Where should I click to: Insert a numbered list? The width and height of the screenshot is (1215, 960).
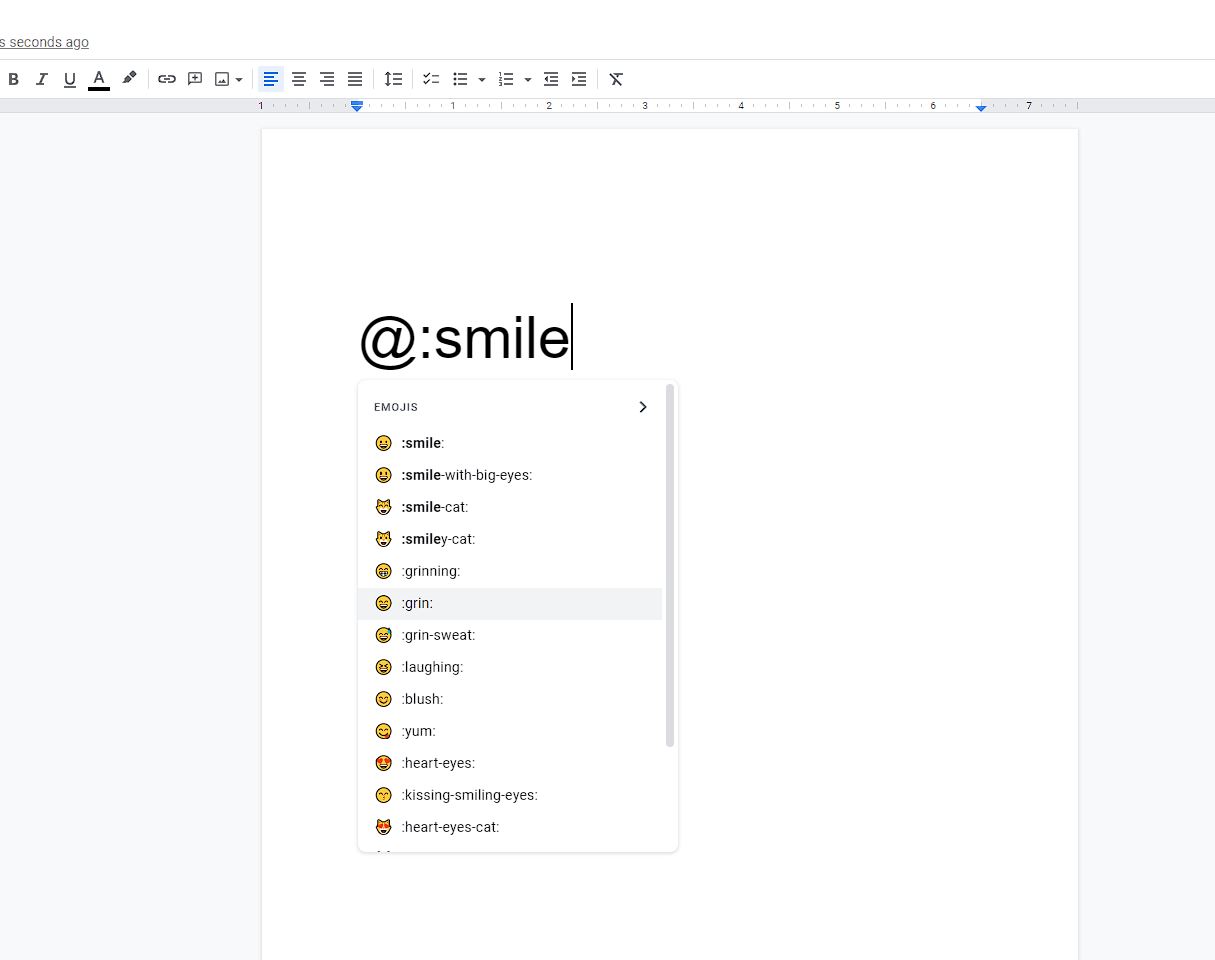(x=507, y=79)
